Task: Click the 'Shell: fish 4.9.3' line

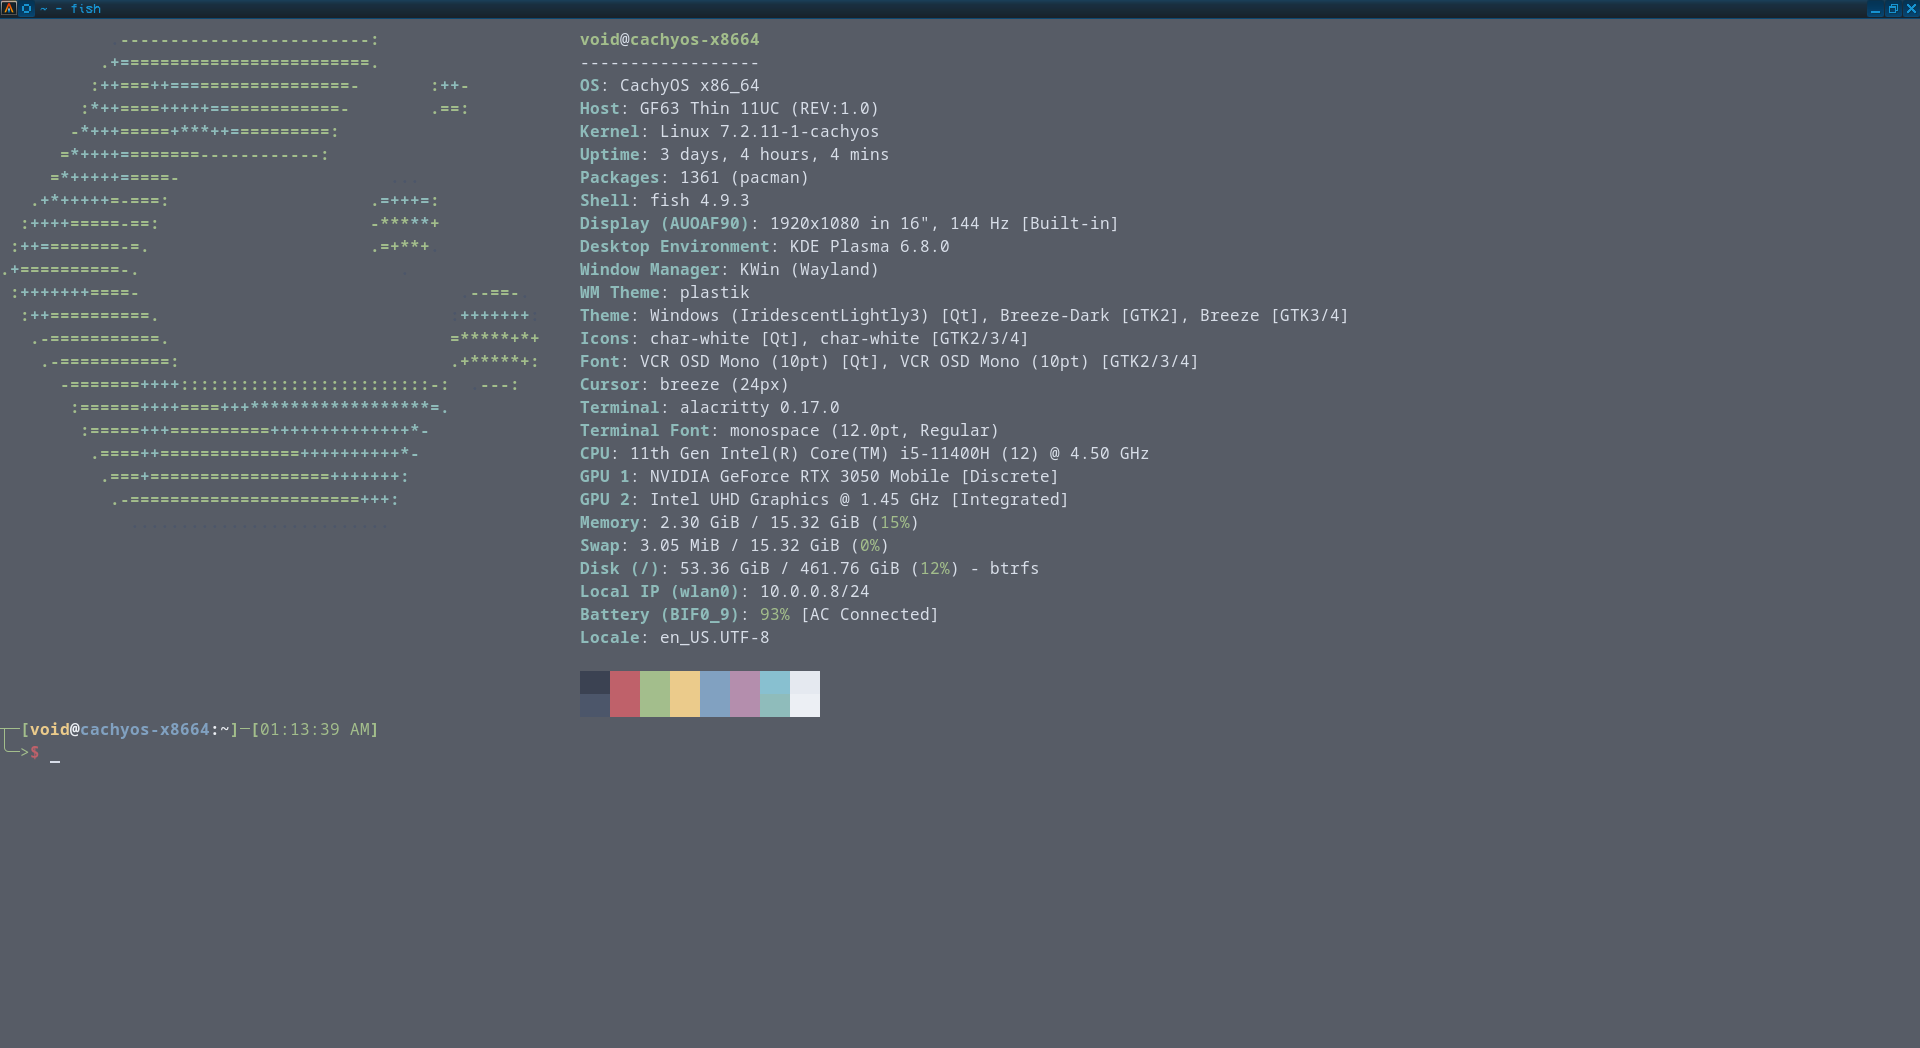Action: click(x=665, y=201)
